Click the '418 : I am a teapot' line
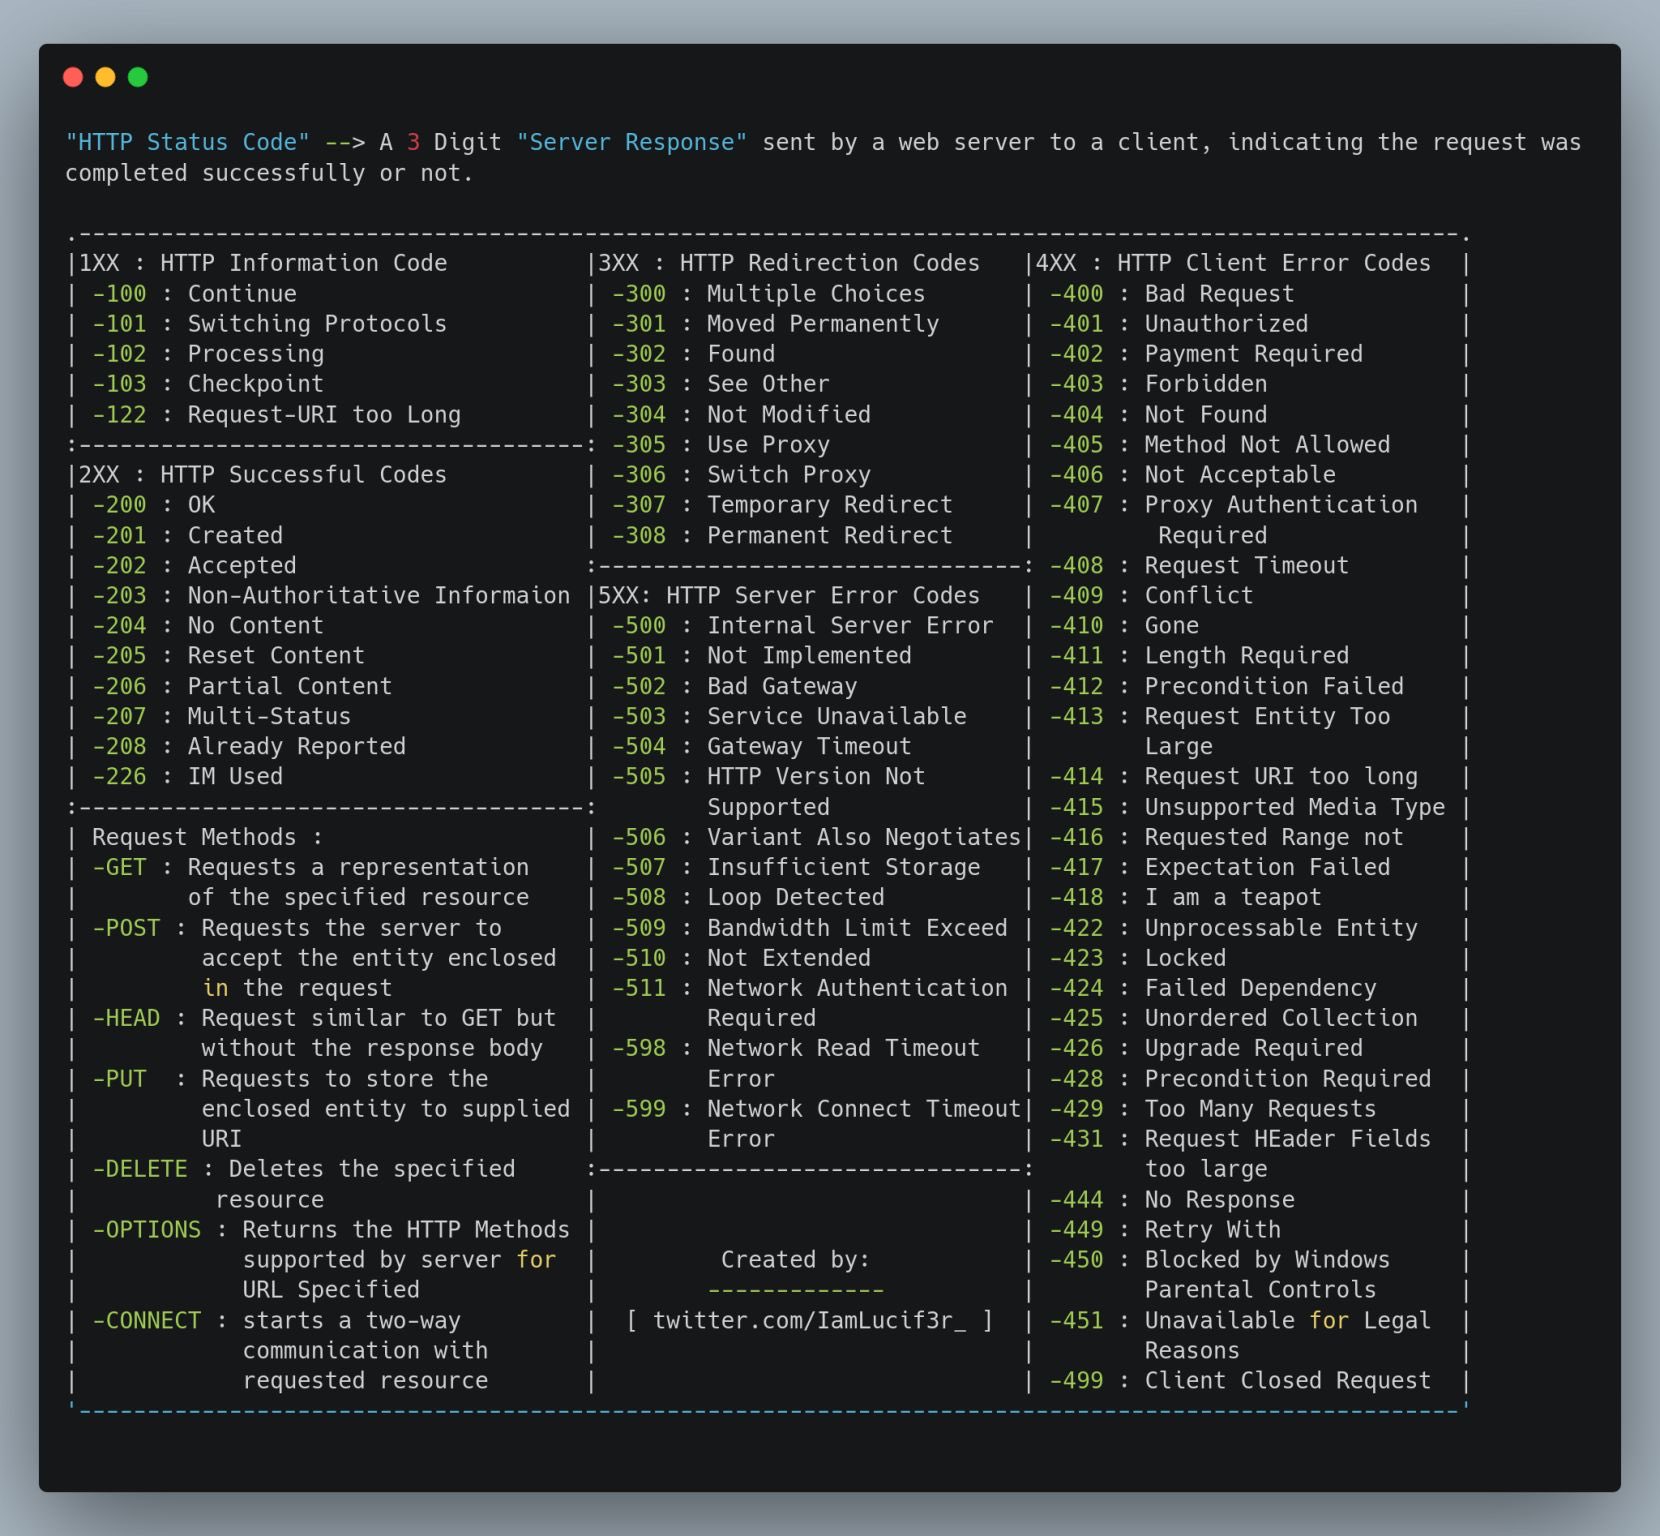1660x1536 pixels. [x=1180, y=897]
